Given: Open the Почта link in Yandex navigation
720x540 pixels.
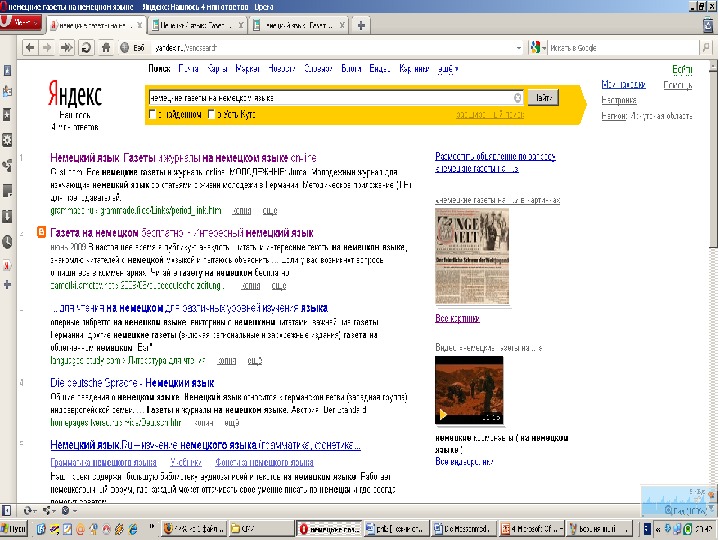Looking at the screenshot, I should 188,69.
